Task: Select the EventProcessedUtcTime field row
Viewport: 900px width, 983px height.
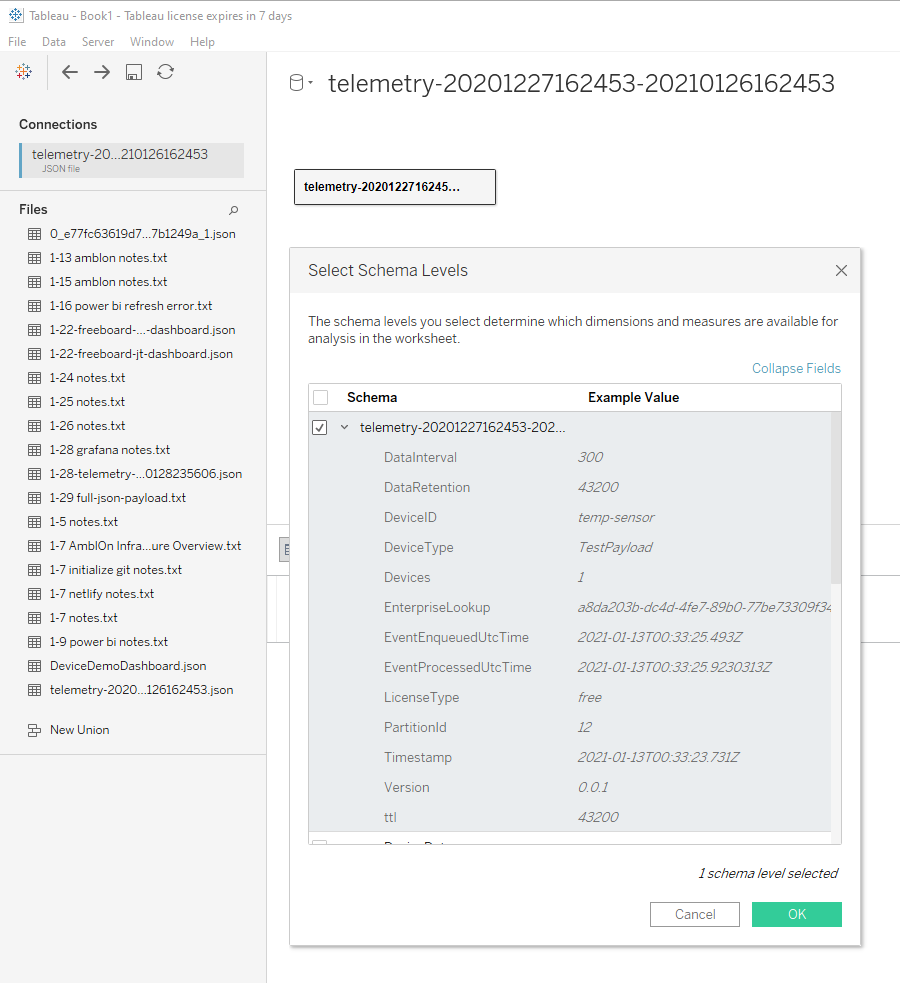Action: pyautogui.click(x=570, y=668)
